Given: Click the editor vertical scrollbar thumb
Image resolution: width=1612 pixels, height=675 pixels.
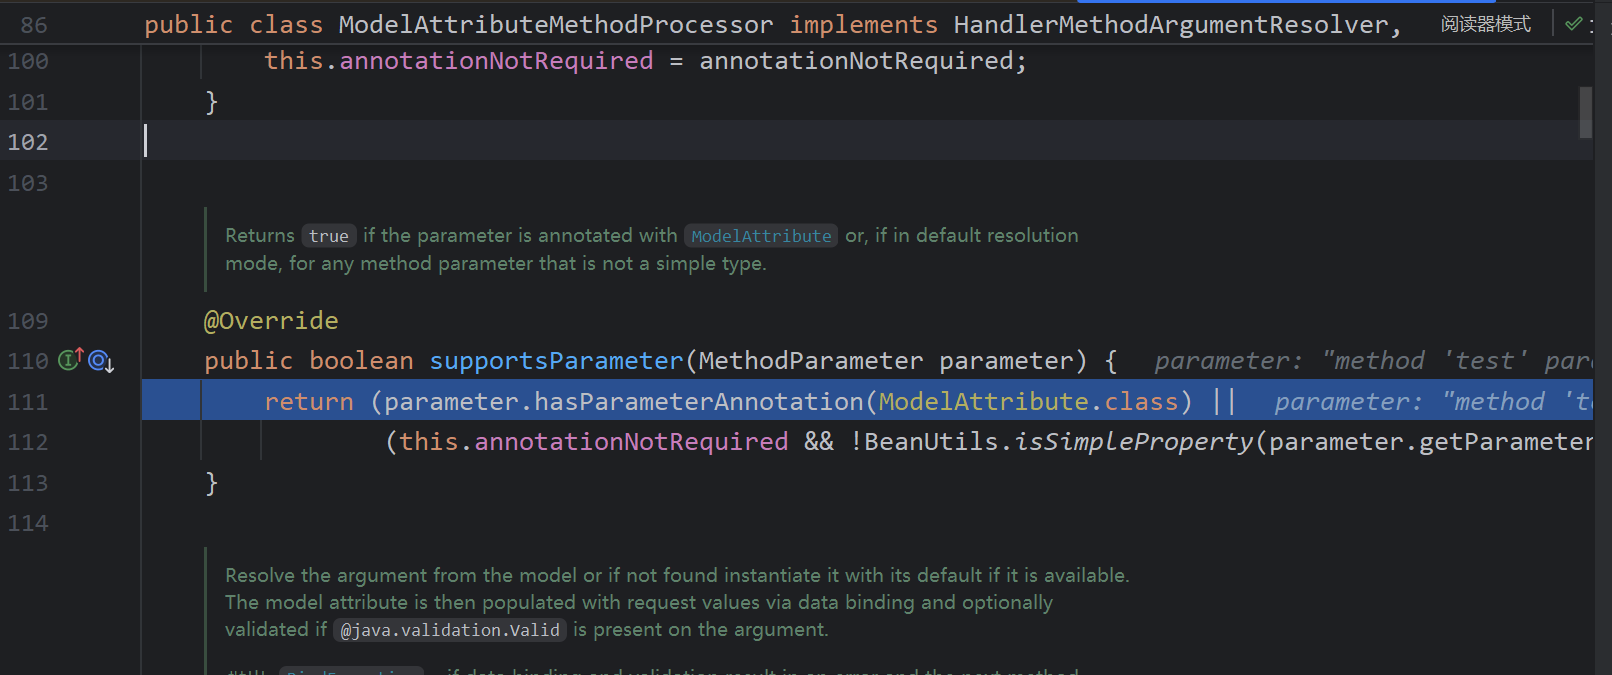Looking at the screenshot, I should [x=1585, y=112].
